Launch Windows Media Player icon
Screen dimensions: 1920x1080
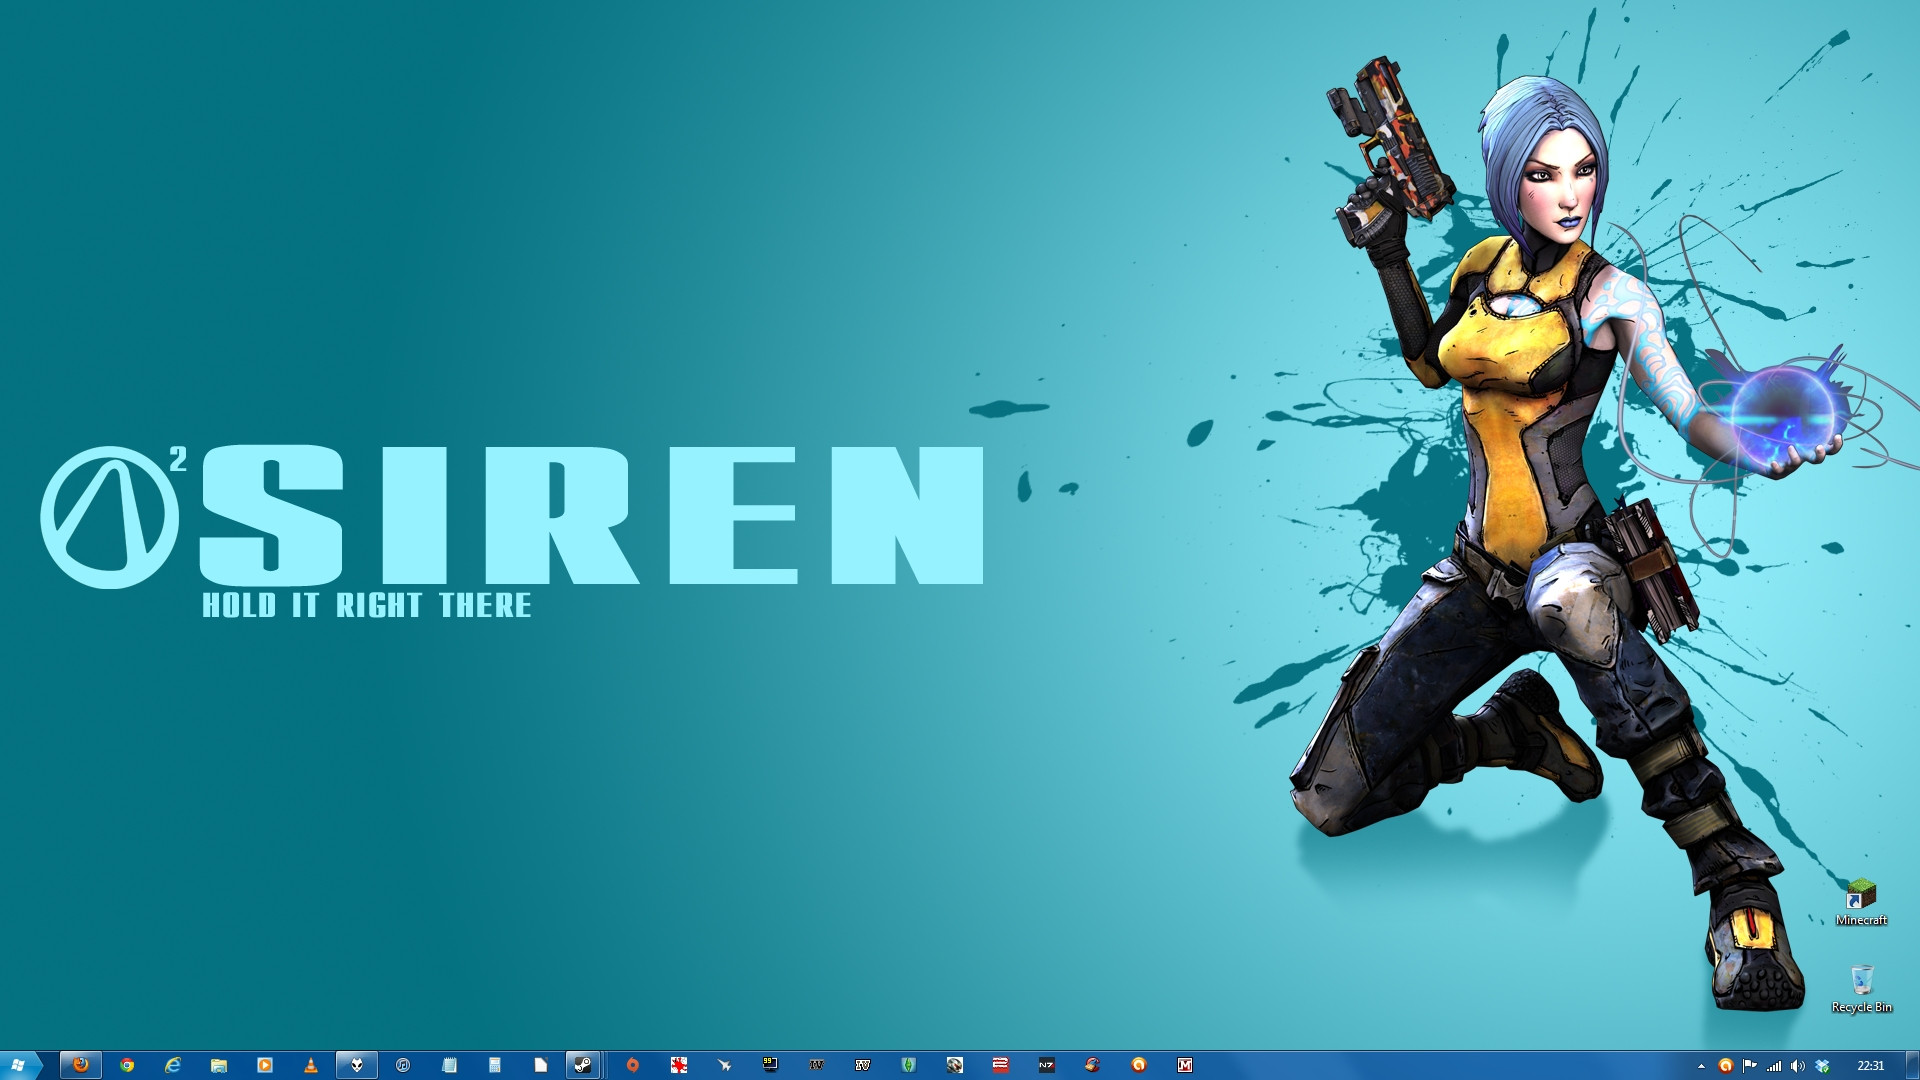pos(265,1065)
